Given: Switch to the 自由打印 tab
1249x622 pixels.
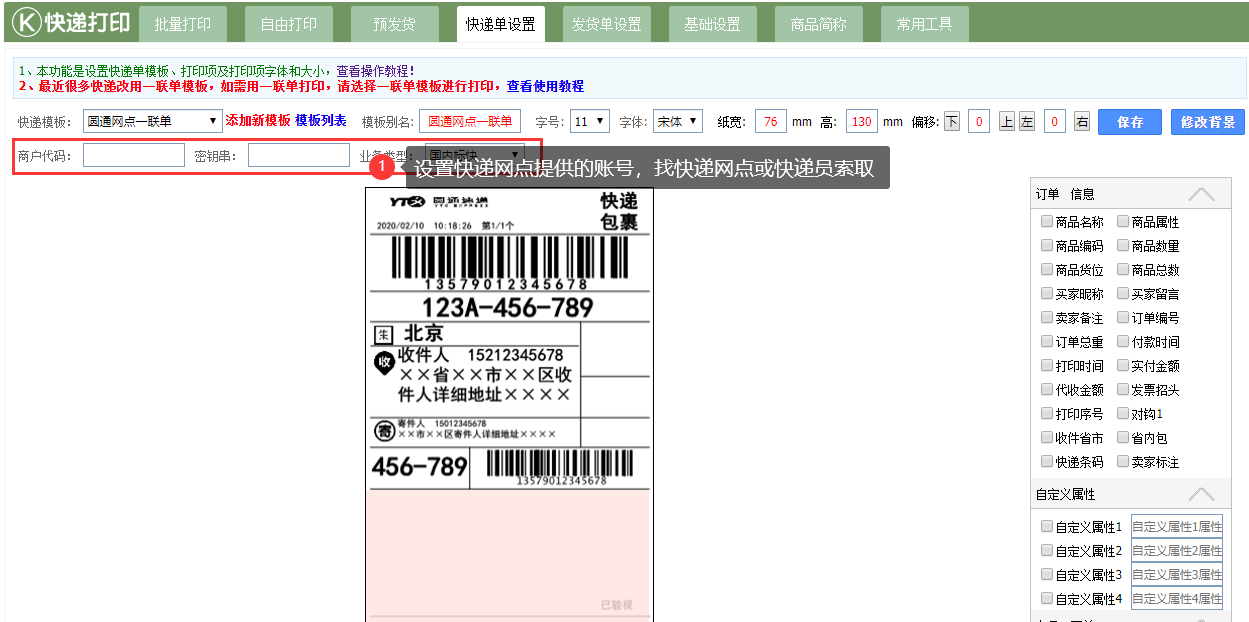Looking at the screenshot, I should [x=289, y=25].
